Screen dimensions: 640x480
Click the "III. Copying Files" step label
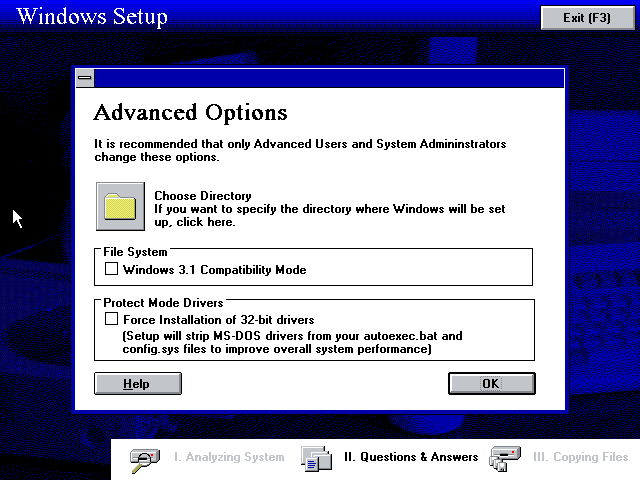(x=580, y=457)
